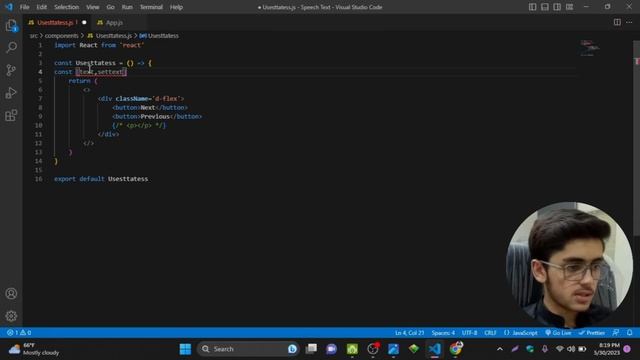Click the taskbar Search box
Screen dimensions: 640x360
(x=248, y=349)
